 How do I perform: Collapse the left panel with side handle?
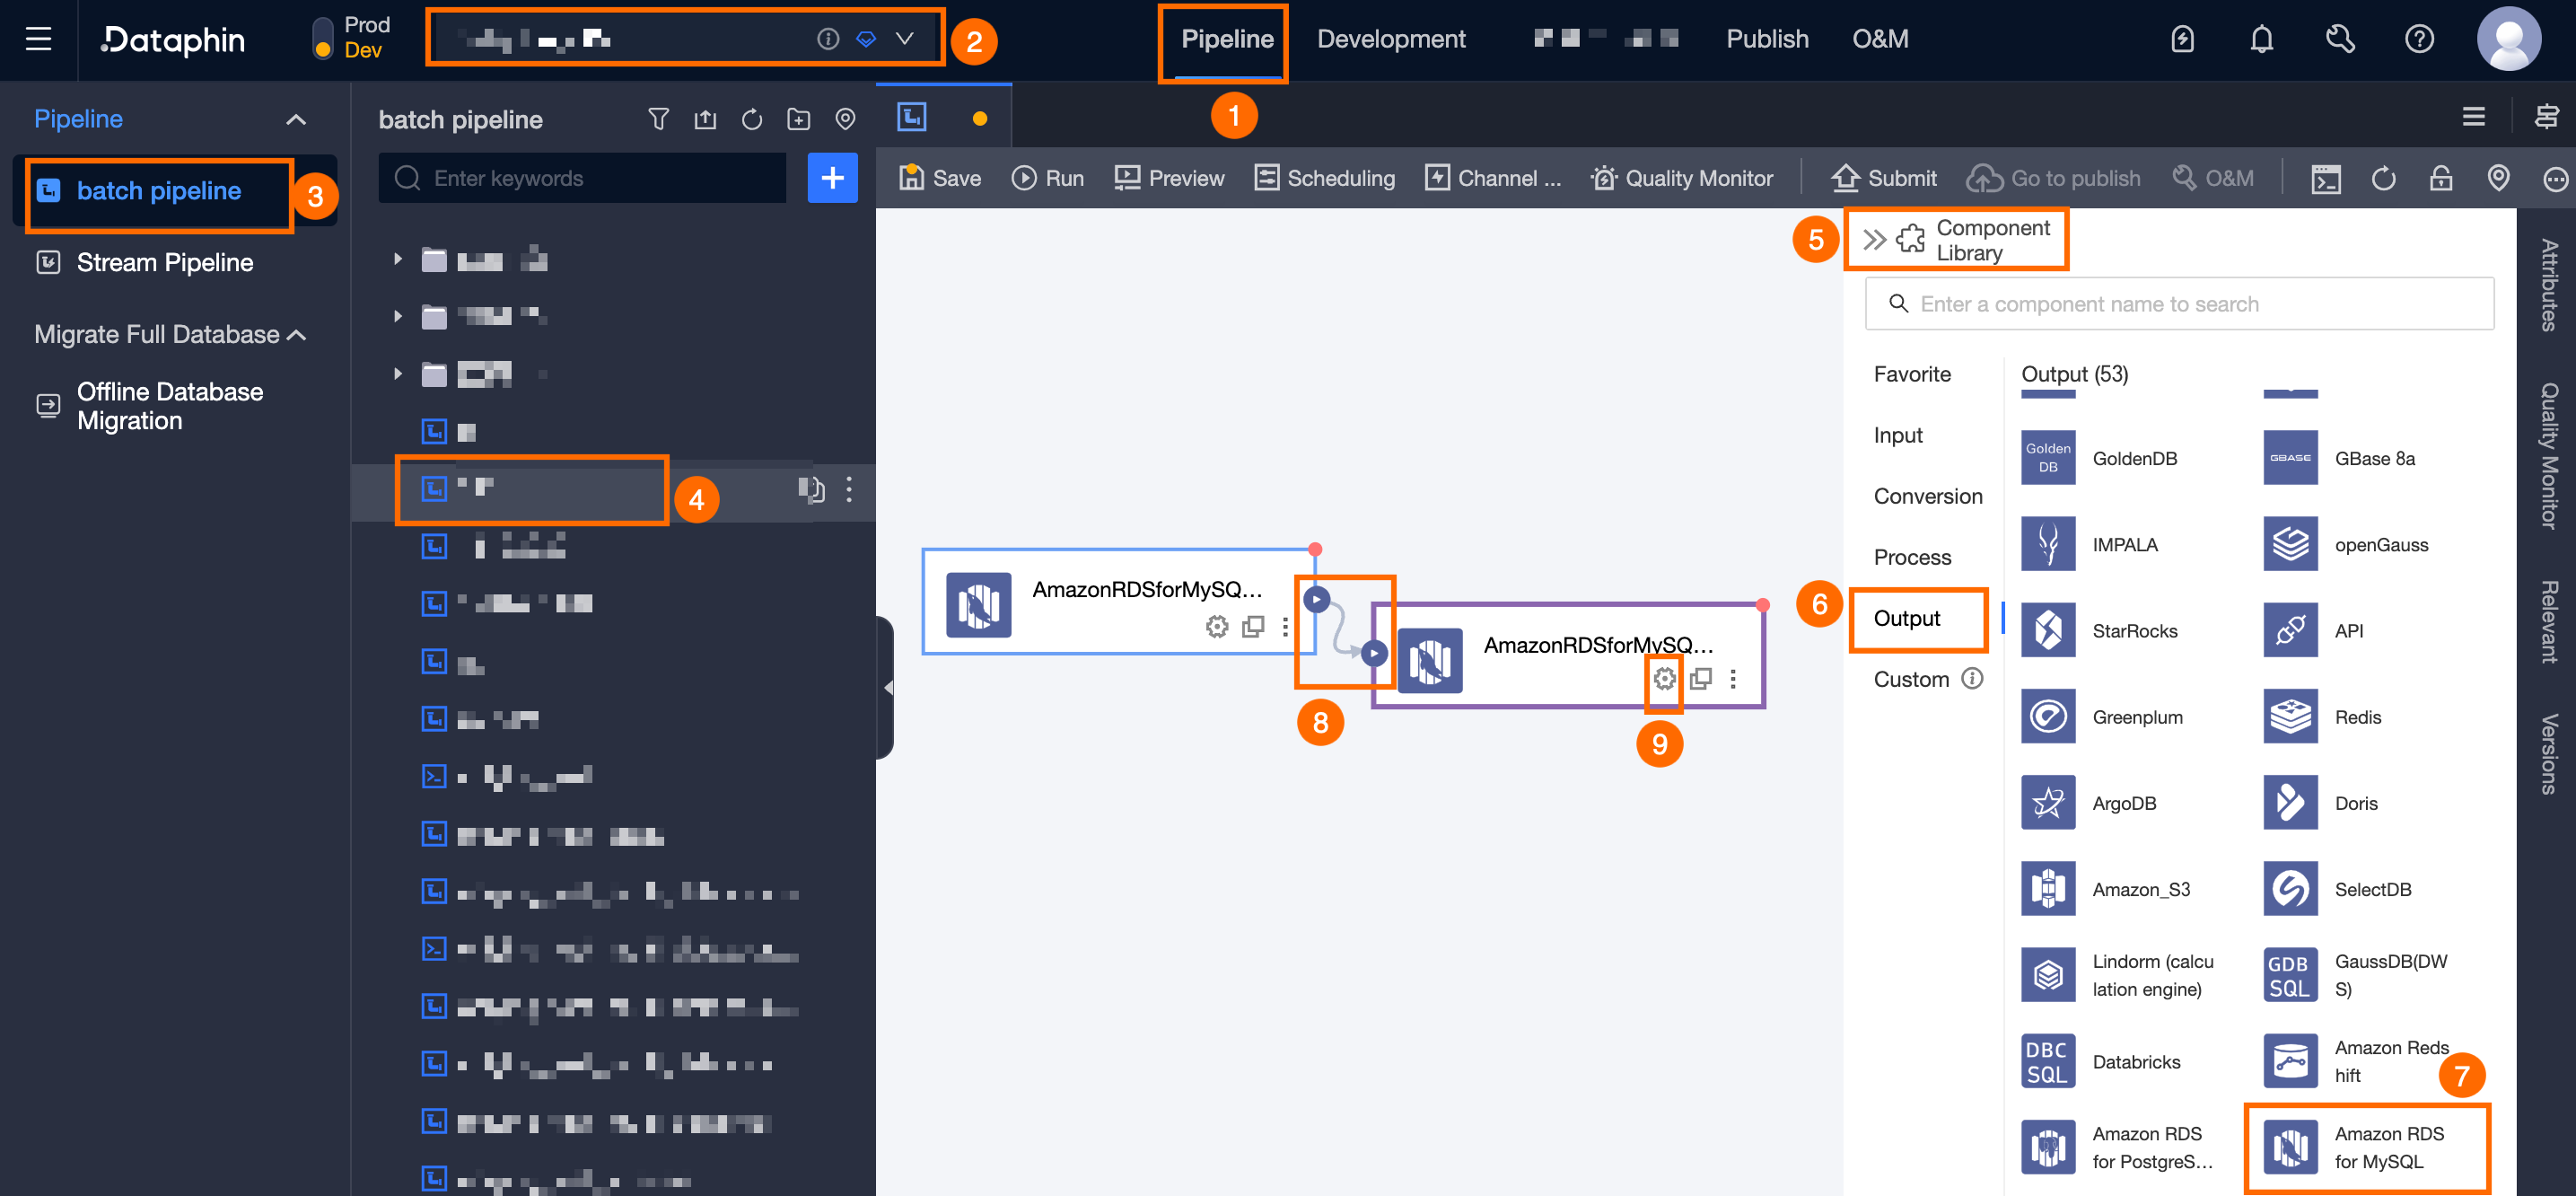[x=886, y=688]
